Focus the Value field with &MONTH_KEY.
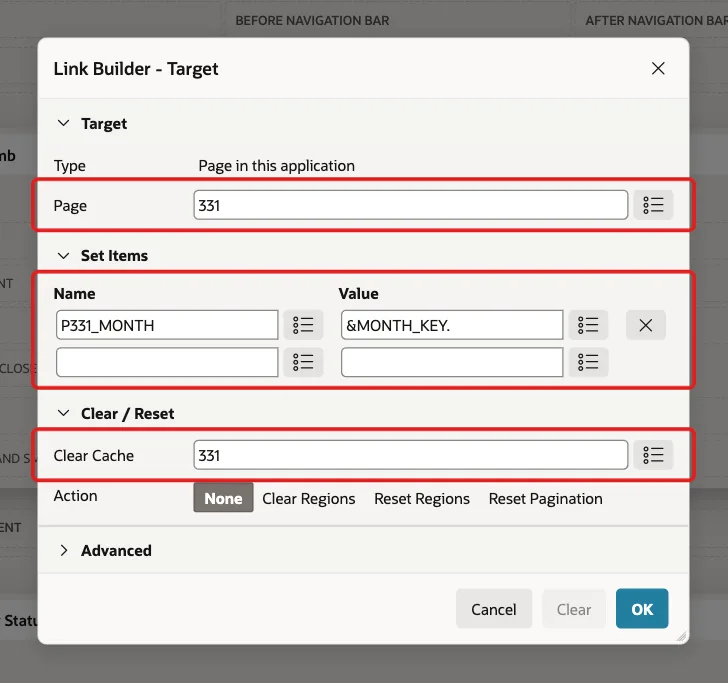Image resolution: width=728 pixels, height=683 pixels. [x=452, y=325]
